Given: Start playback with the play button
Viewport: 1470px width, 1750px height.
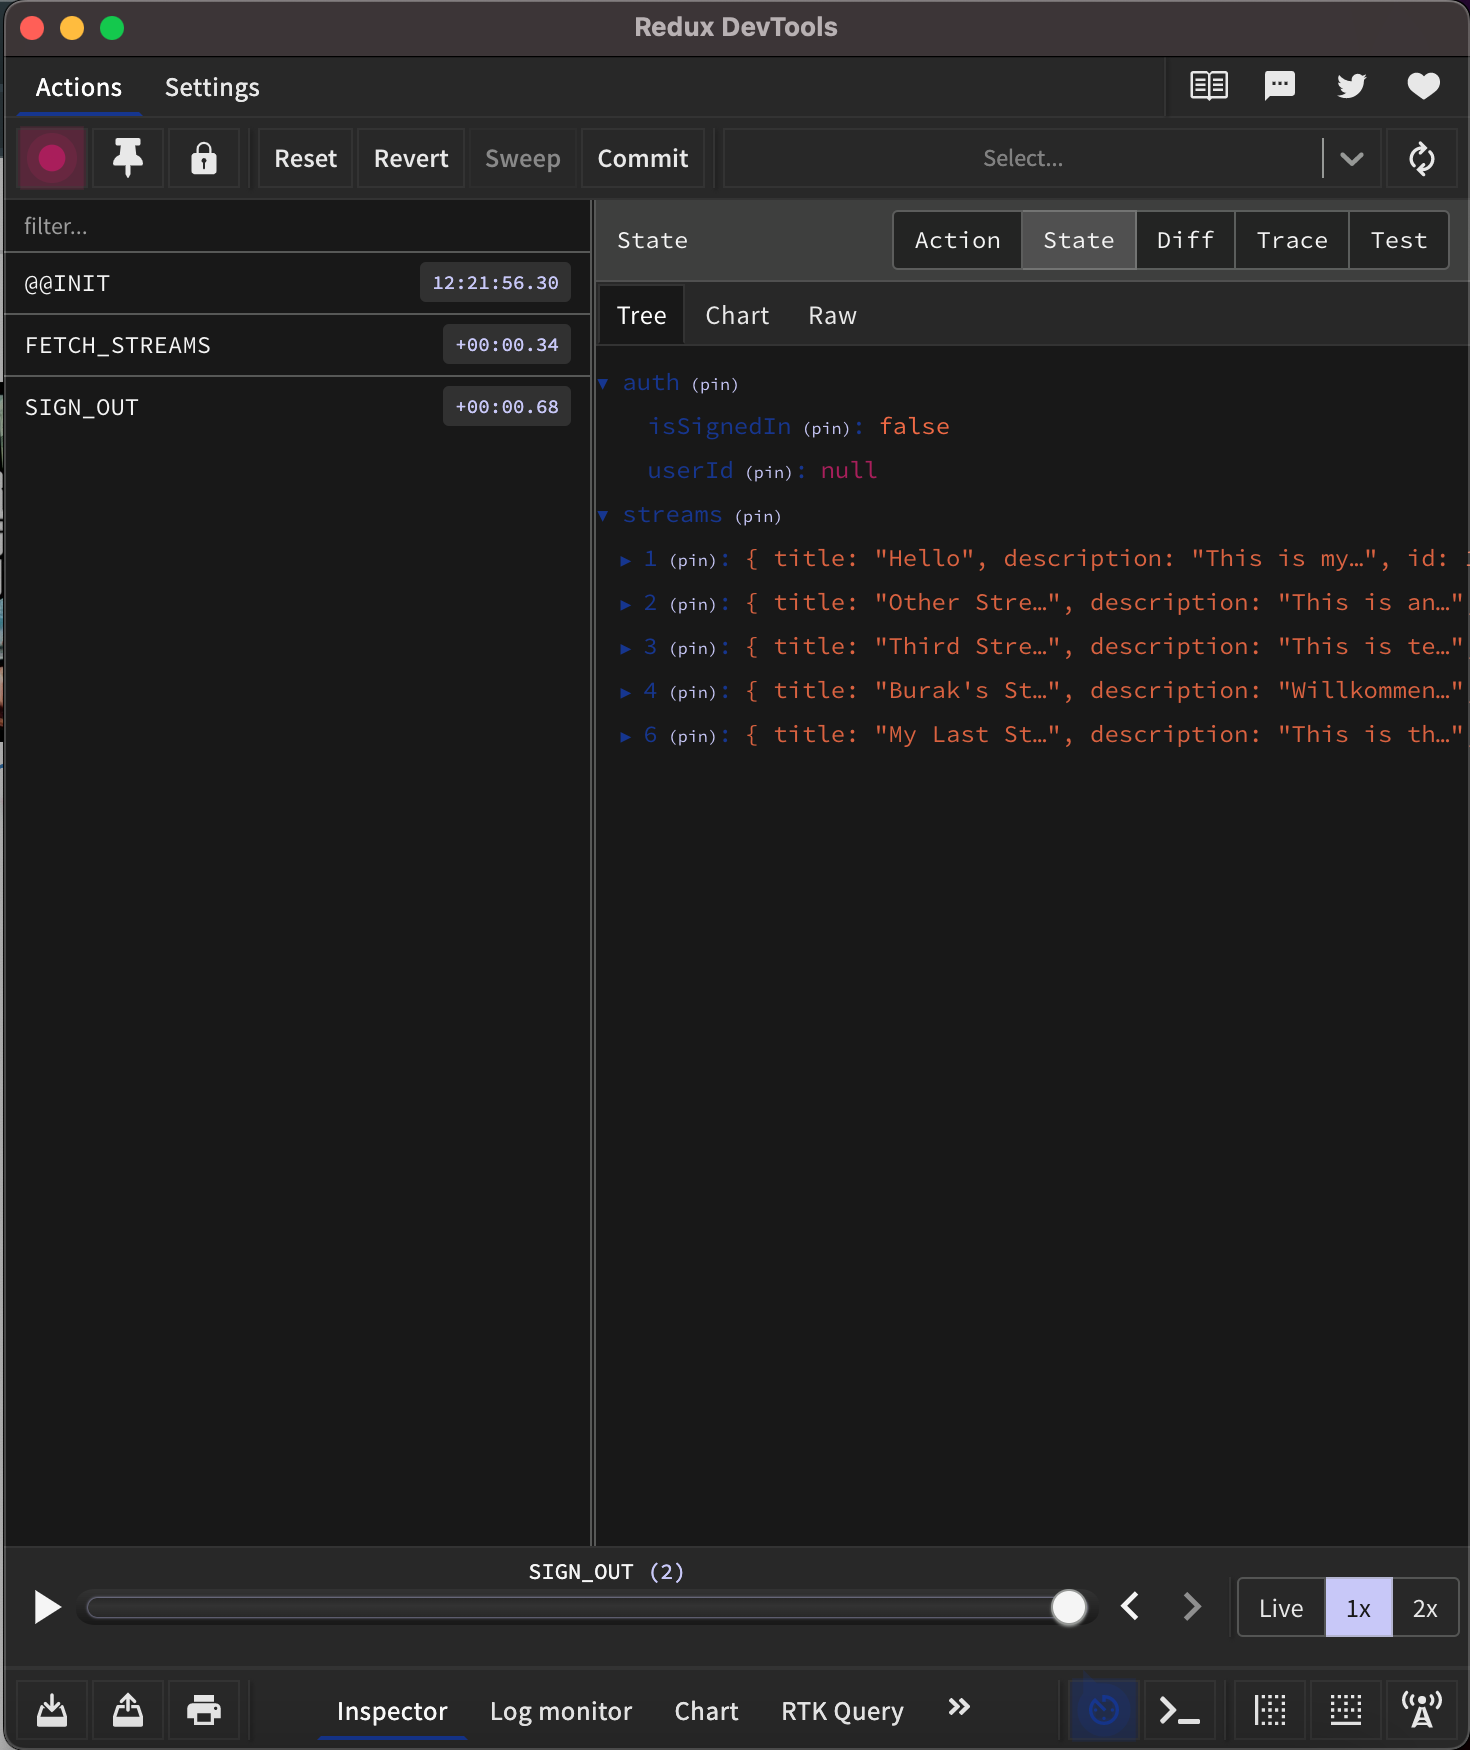Looking at the screenshot, I should tap(47, 1607).
